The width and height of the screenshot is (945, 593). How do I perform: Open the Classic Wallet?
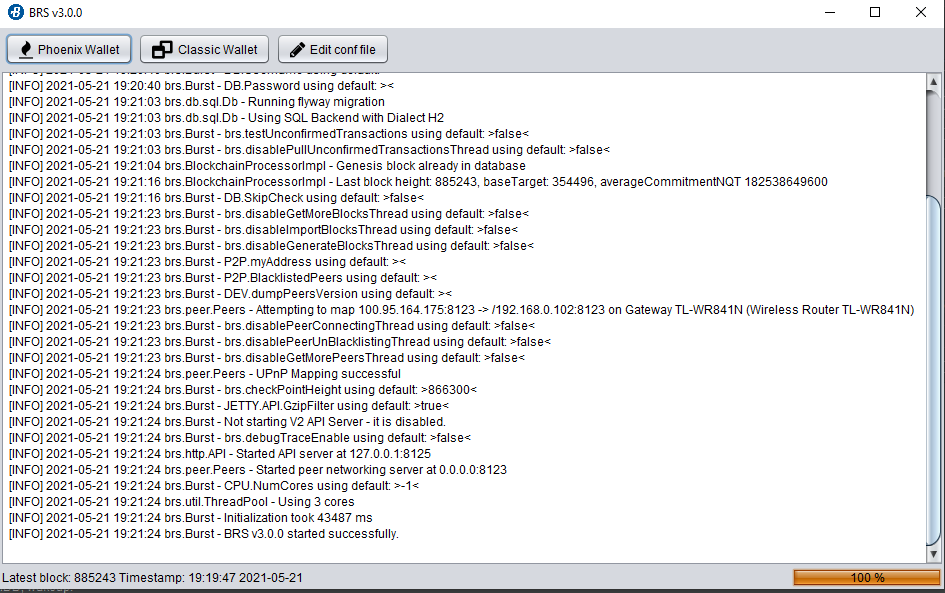tap(204, 49)
